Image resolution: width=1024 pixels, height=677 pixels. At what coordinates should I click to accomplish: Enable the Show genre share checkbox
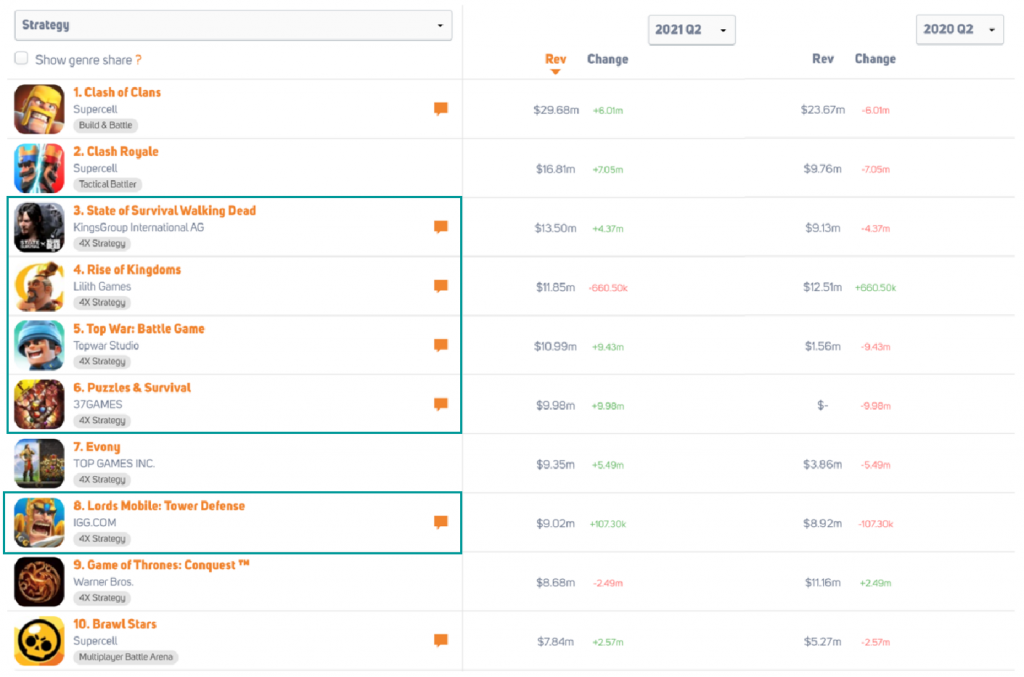coord(22,59)
